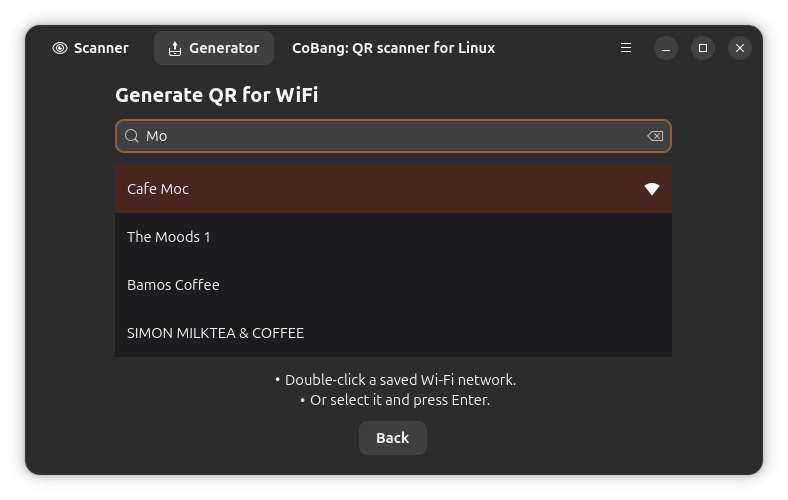The image size is (788, 500).
Task: Click the 'Generate QR for WiFi' heading
Action: coord(216,95)
